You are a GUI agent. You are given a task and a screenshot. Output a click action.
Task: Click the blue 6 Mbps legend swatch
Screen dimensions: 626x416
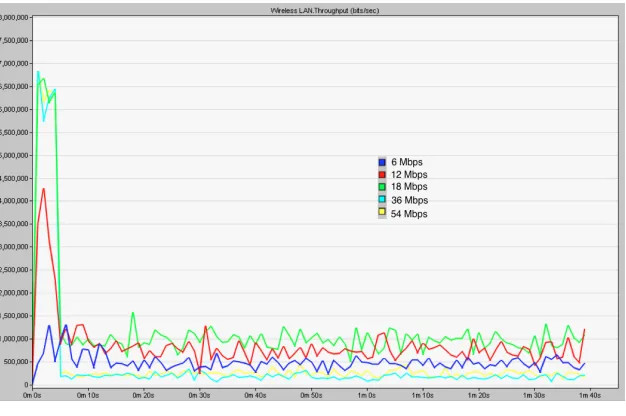point(382,162)
